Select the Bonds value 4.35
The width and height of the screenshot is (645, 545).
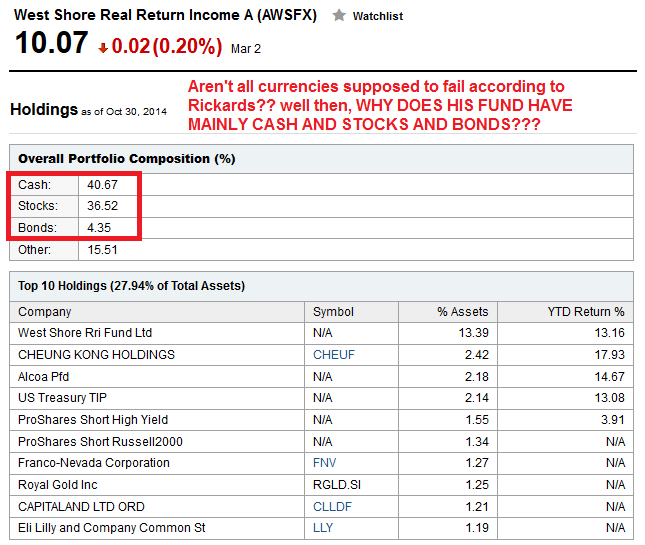pos(99,227)
